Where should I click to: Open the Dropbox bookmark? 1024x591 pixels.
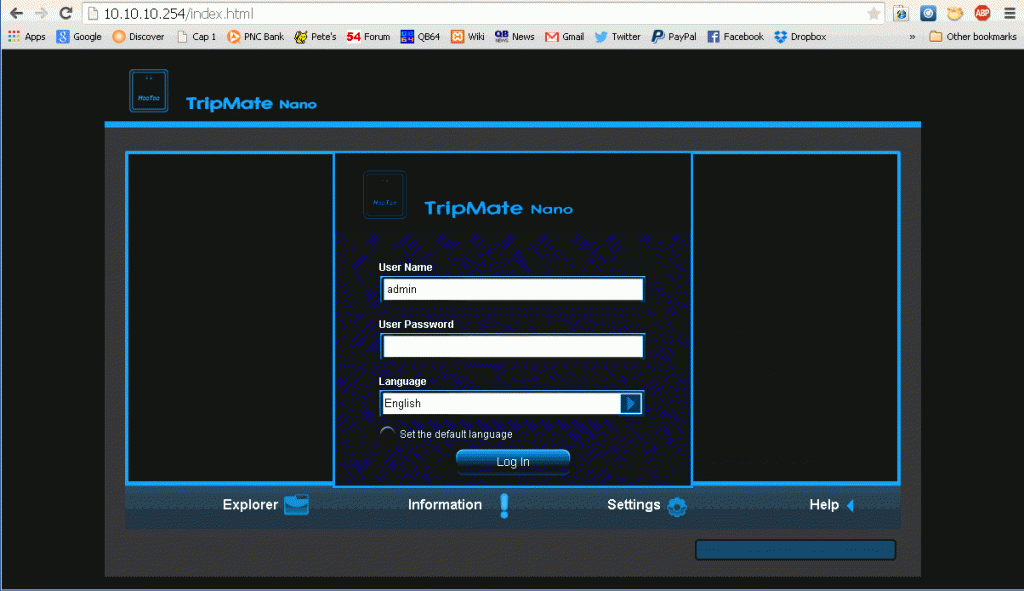[x=800, y=37]
